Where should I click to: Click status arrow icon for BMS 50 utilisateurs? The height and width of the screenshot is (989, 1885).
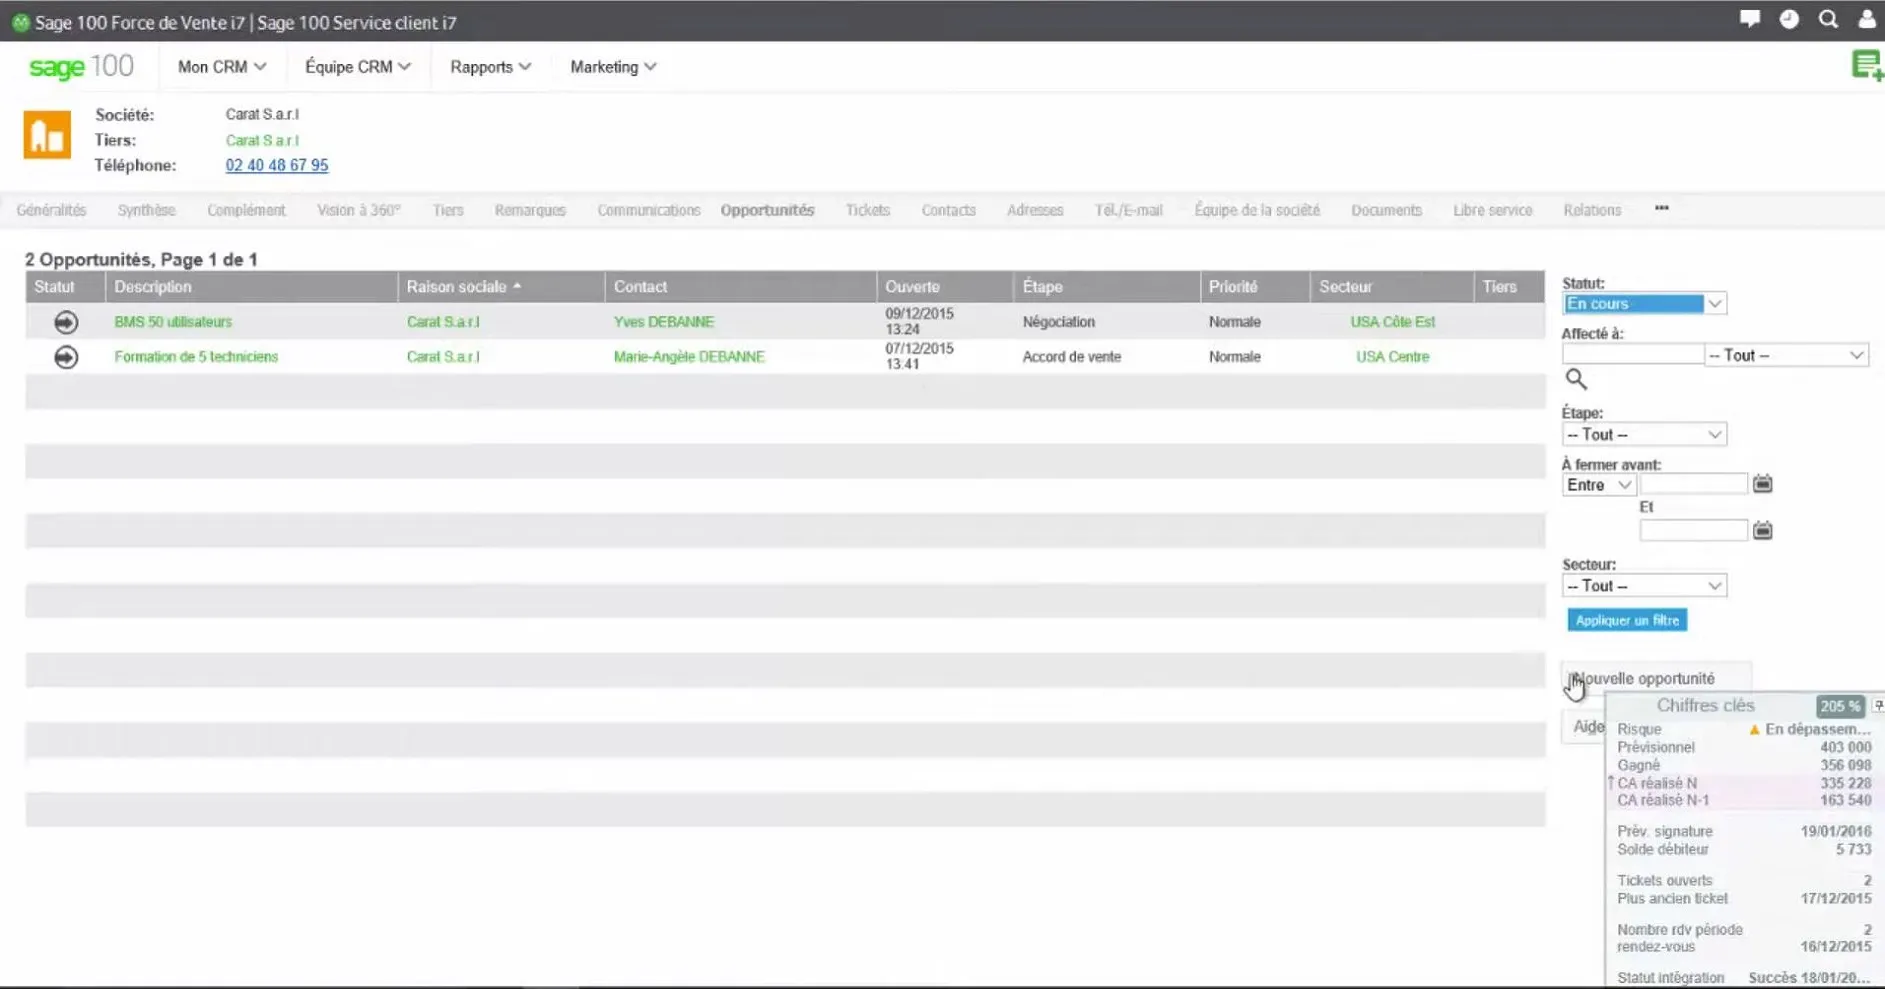66,322
